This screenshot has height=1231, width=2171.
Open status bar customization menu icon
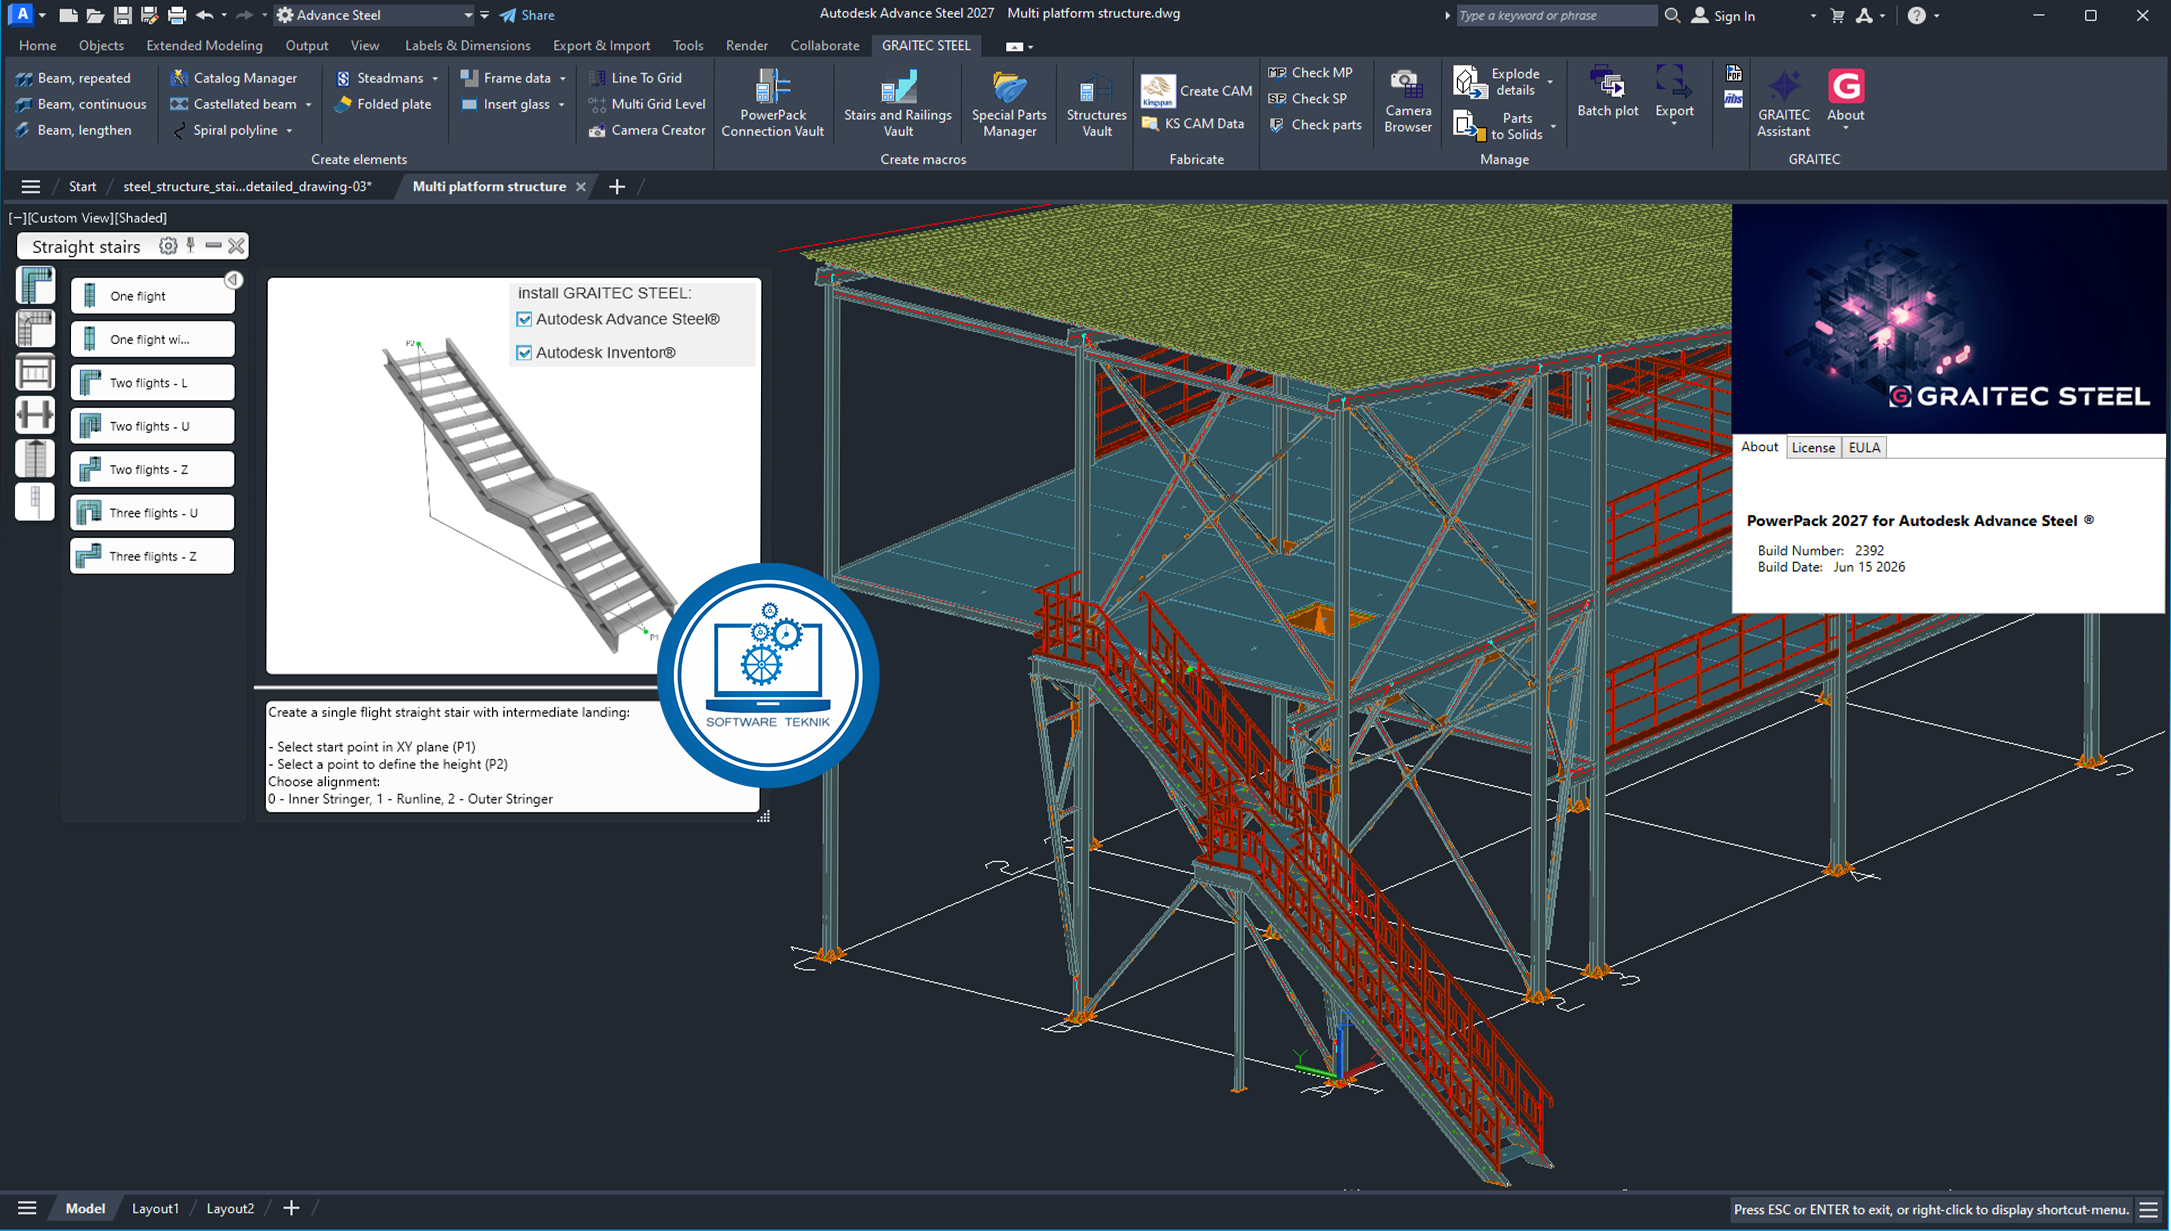tap(2148, 1209)
